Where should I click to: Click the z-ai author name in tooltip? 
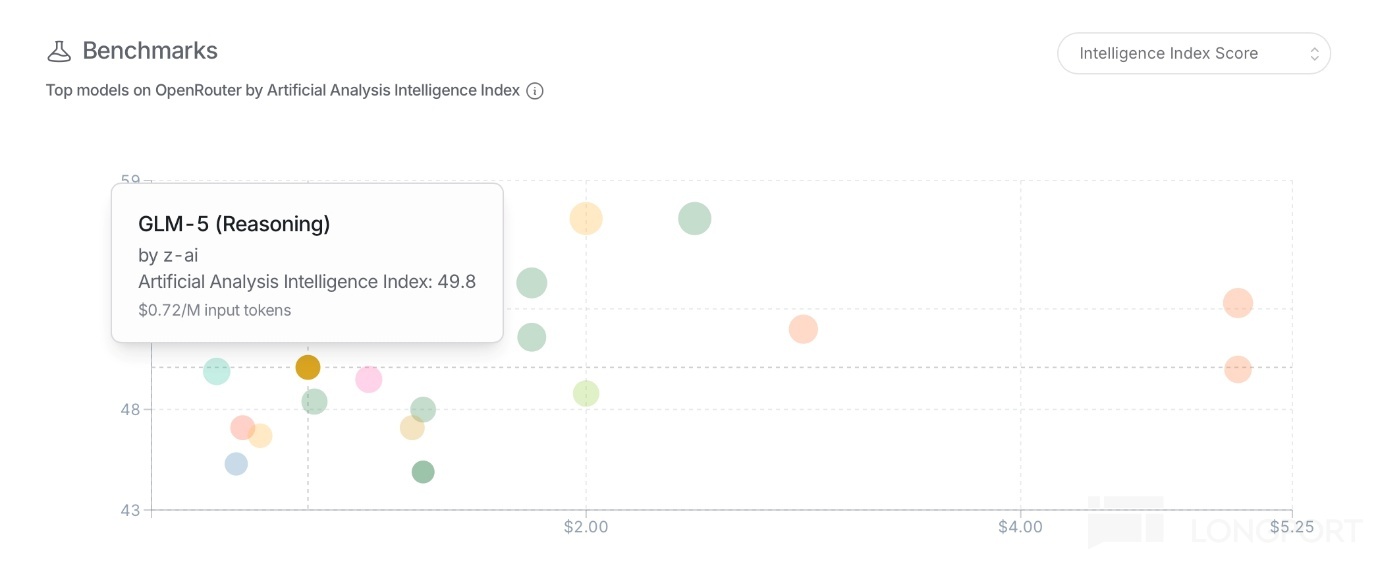pyautogui.click(x=180, y=255)
